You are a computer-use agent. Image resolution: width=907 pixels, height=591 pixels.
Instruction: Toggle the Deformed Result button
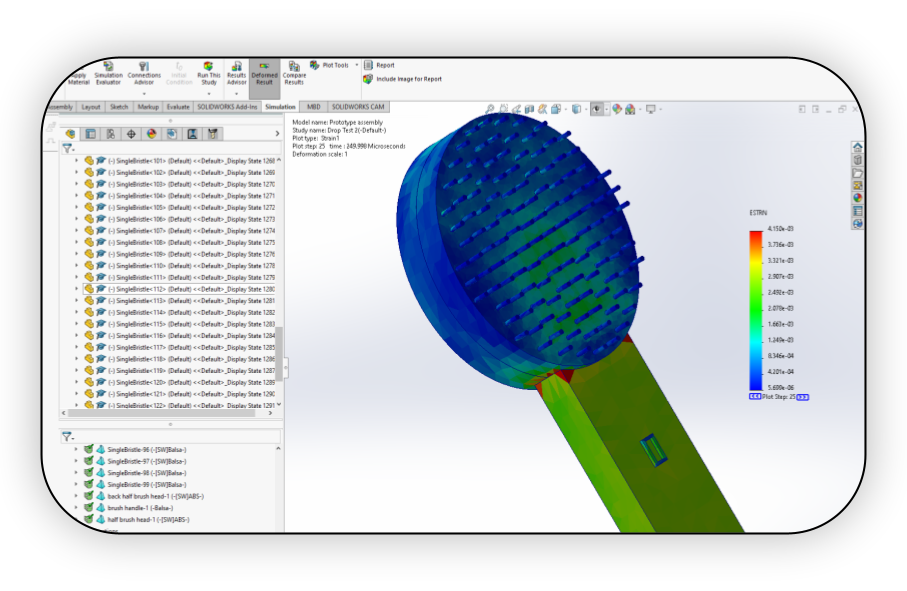click(x=264, y=74)
